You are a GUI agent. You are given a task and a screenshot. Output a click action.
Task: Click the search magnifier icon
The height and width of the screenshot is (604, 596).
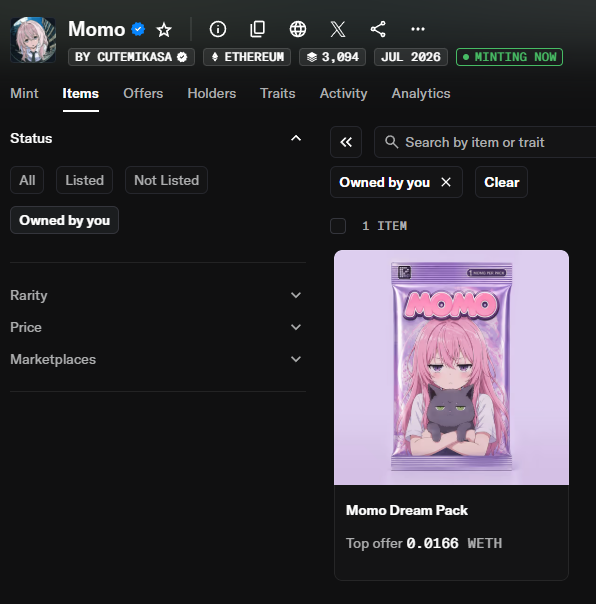(391, 142)
